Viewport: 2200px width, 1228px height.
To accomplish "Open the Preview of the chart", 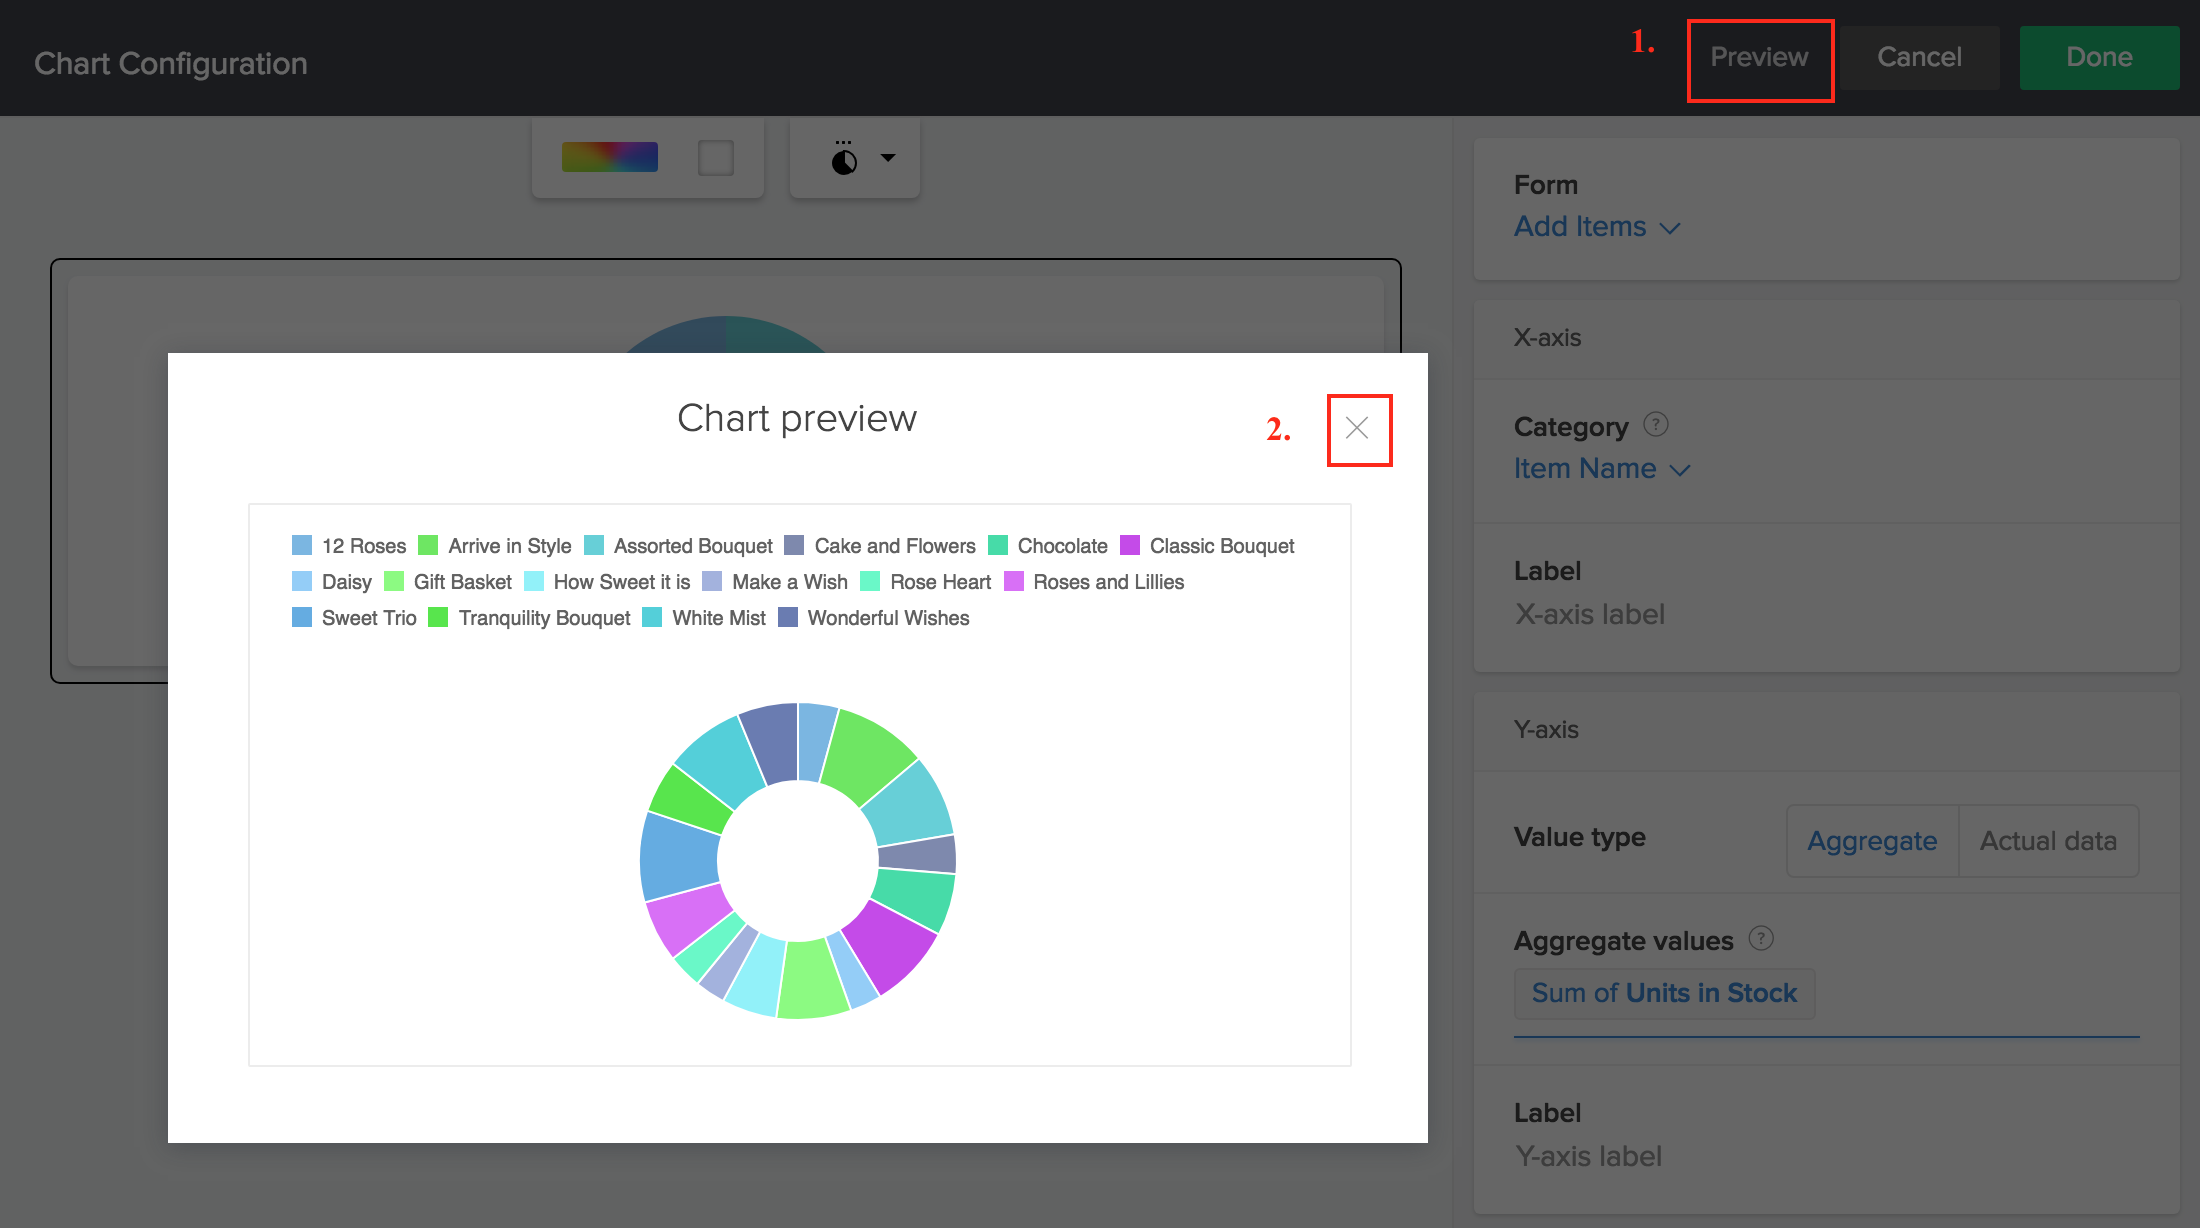I will click(1760, 57).
